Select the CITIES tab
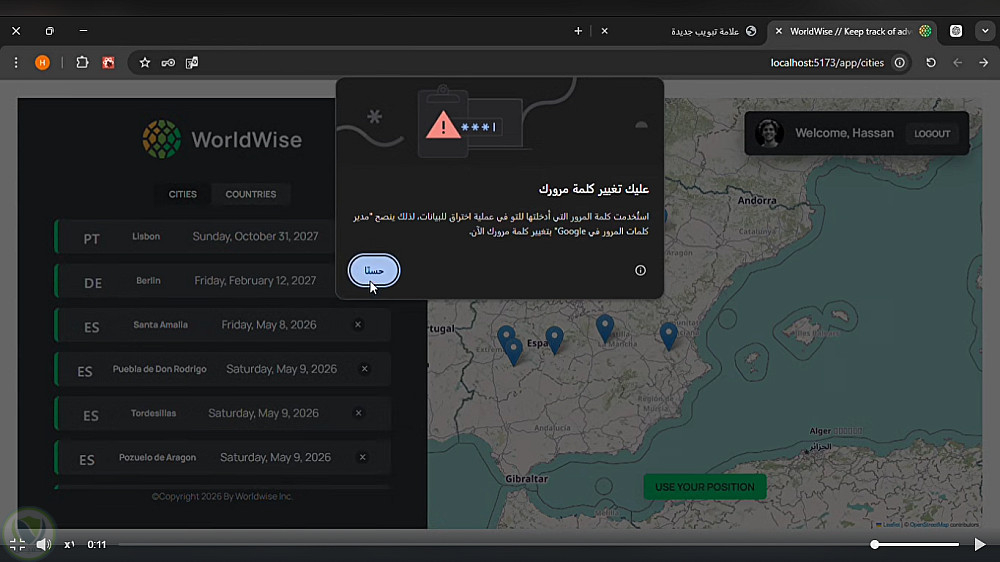 coord(182,194)
